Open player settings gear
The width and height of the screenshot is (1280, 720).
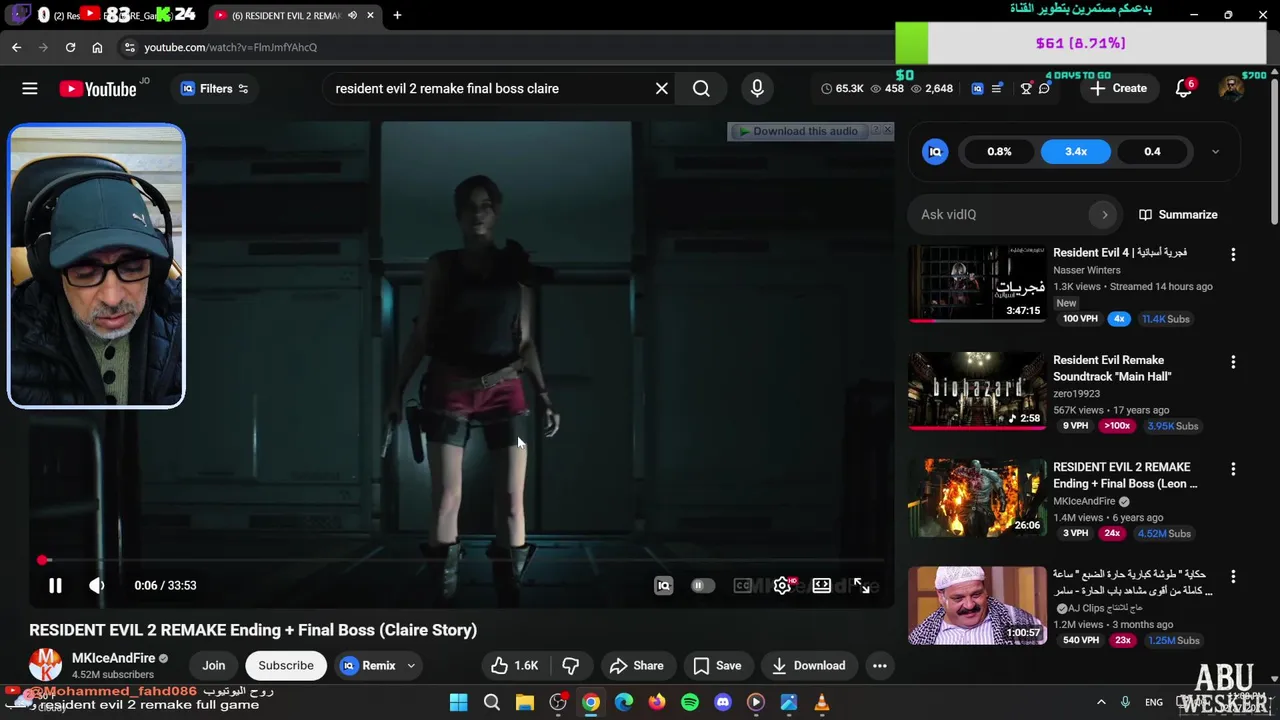tap(782, 586)
